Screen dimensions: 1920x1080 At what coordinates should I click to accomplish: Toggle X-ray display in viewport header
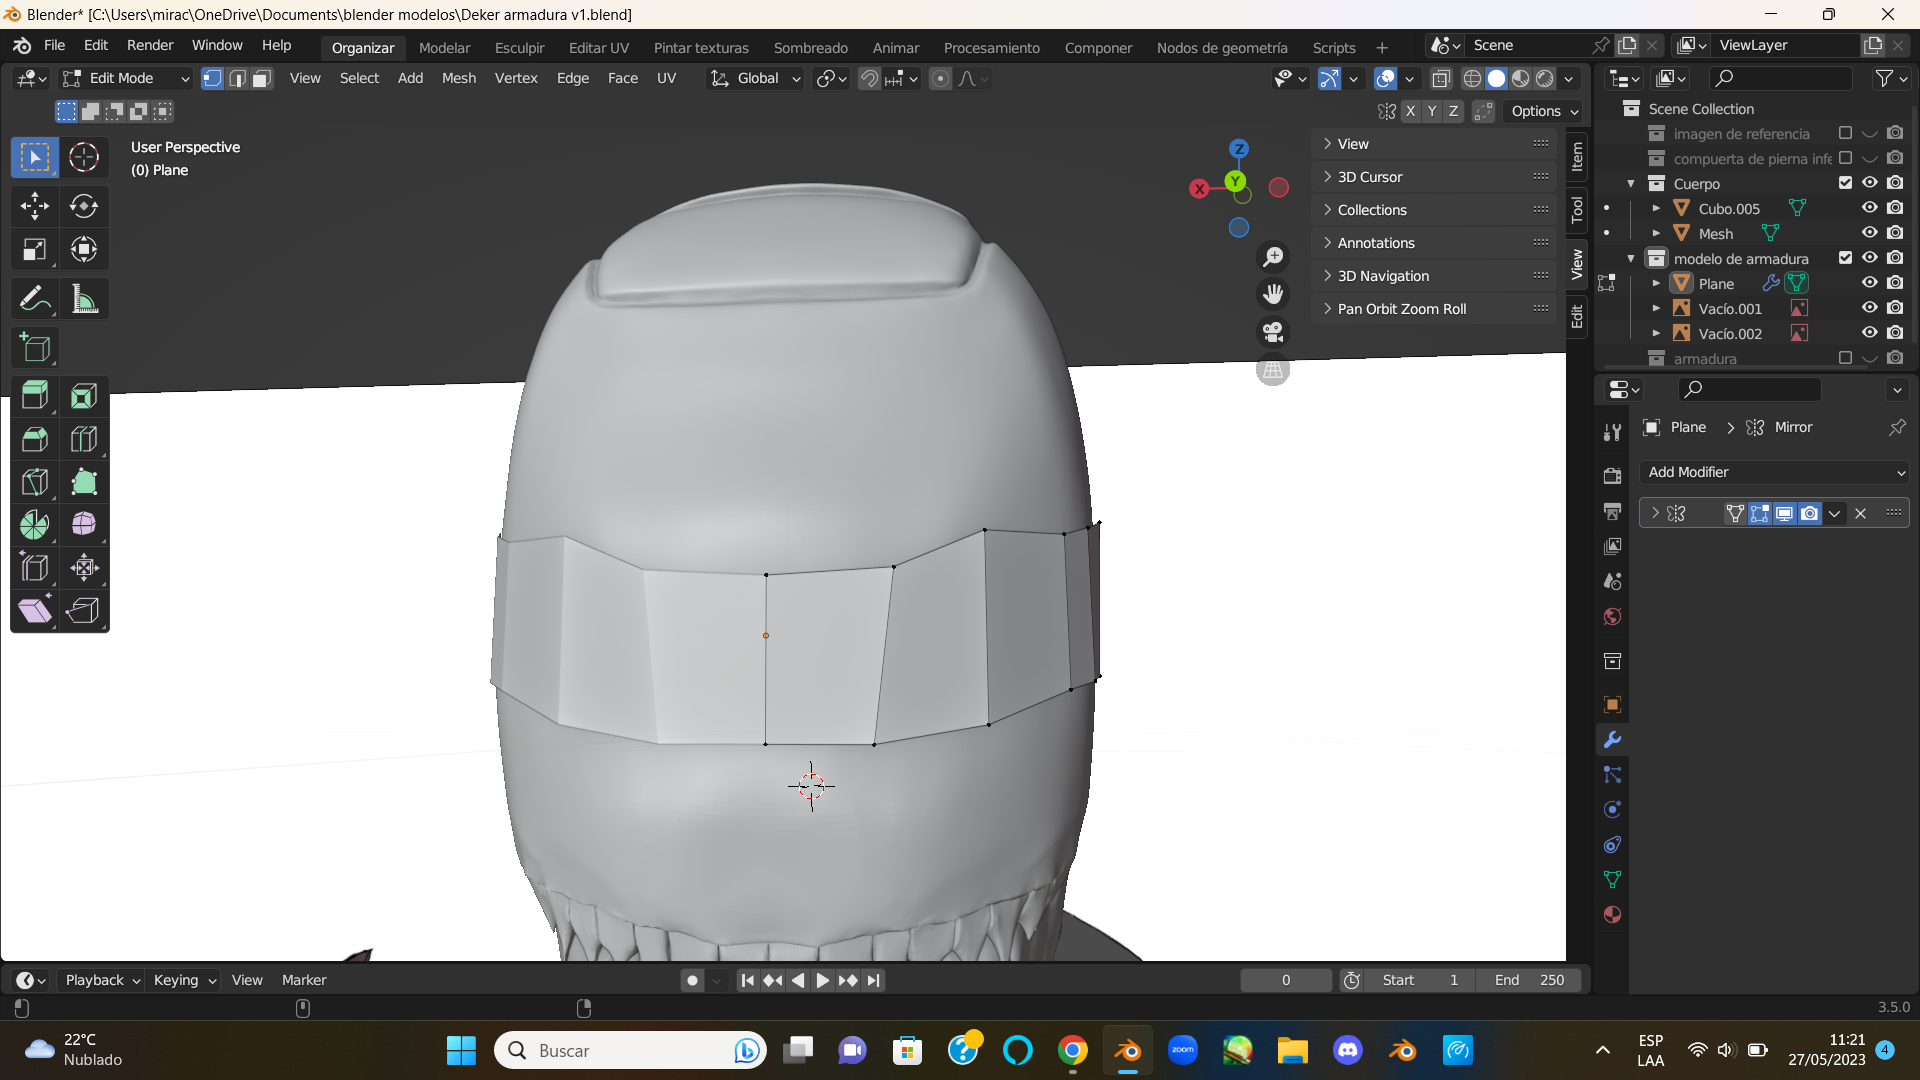pos(1441,79)
